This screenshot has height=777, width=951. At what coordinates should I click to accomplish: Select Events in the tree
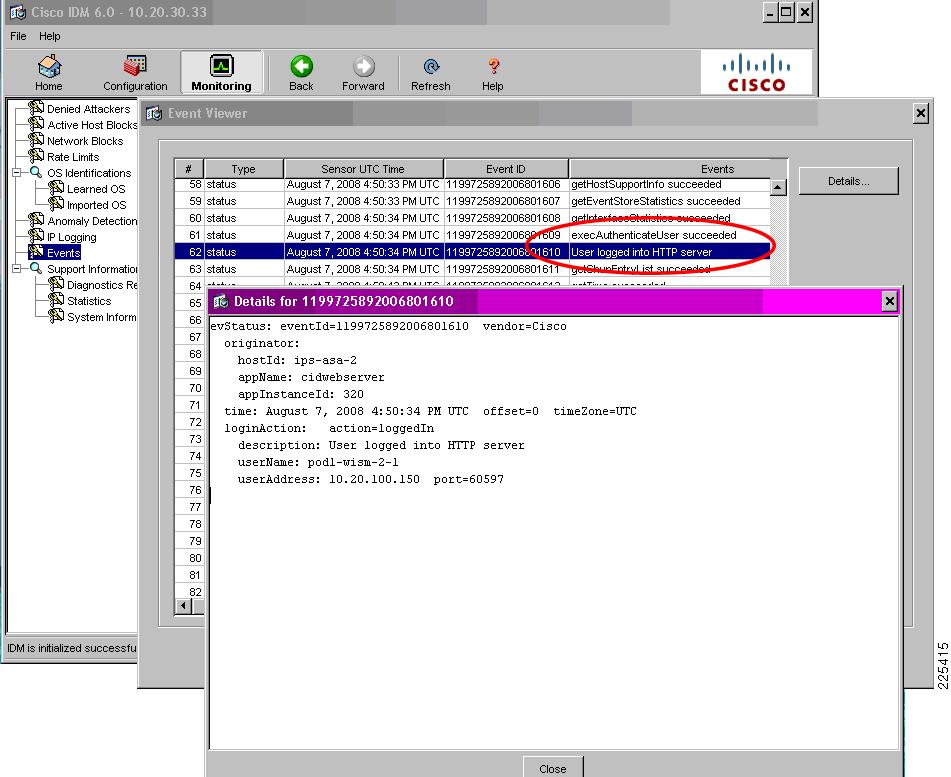(63, 253)
